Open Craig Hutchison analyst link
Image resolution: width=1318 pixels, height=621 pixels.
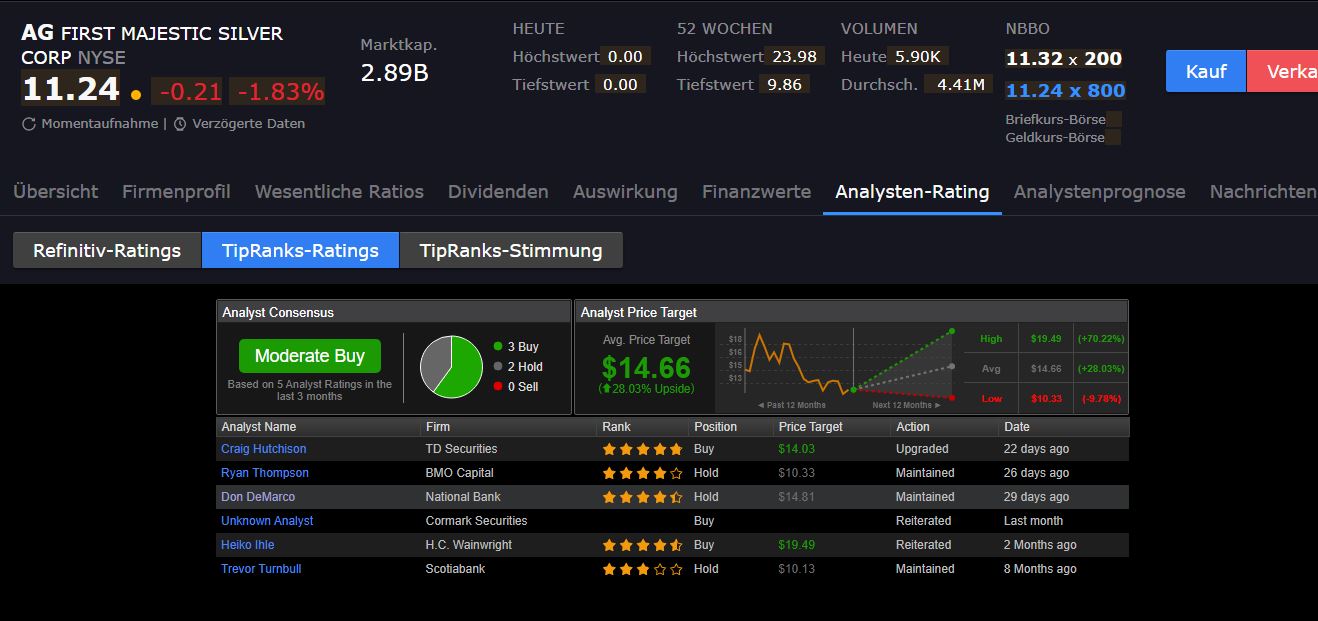(264, 449)
